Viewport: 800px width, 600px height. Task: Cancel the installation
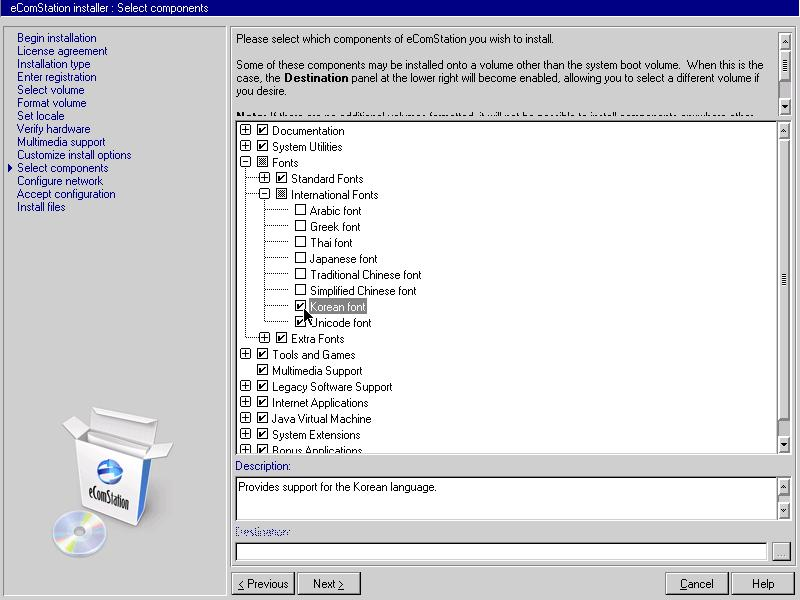click(x=697, y=584)
